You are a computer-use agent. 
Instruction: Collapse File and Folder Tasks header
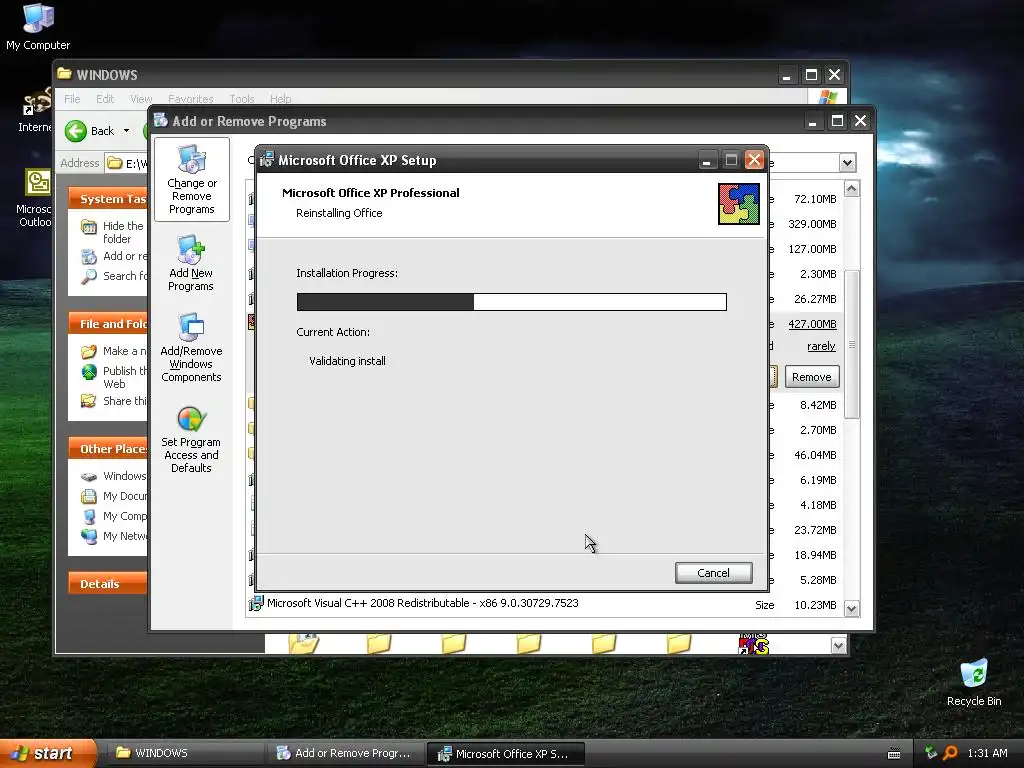[x=108, y=324]
